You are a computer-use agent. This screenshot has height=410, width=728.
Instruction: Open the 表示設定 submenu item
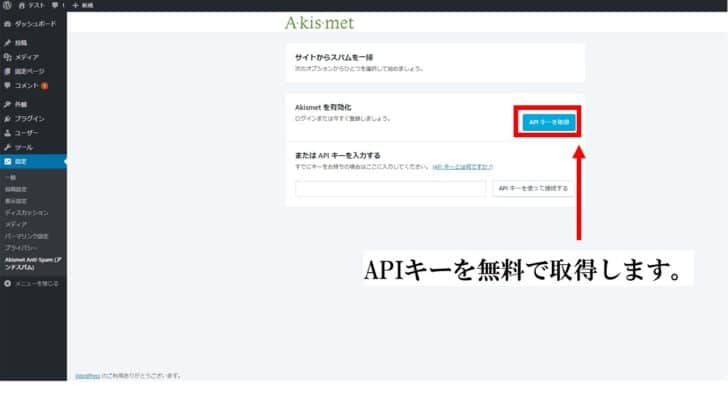tap(16, 201)
